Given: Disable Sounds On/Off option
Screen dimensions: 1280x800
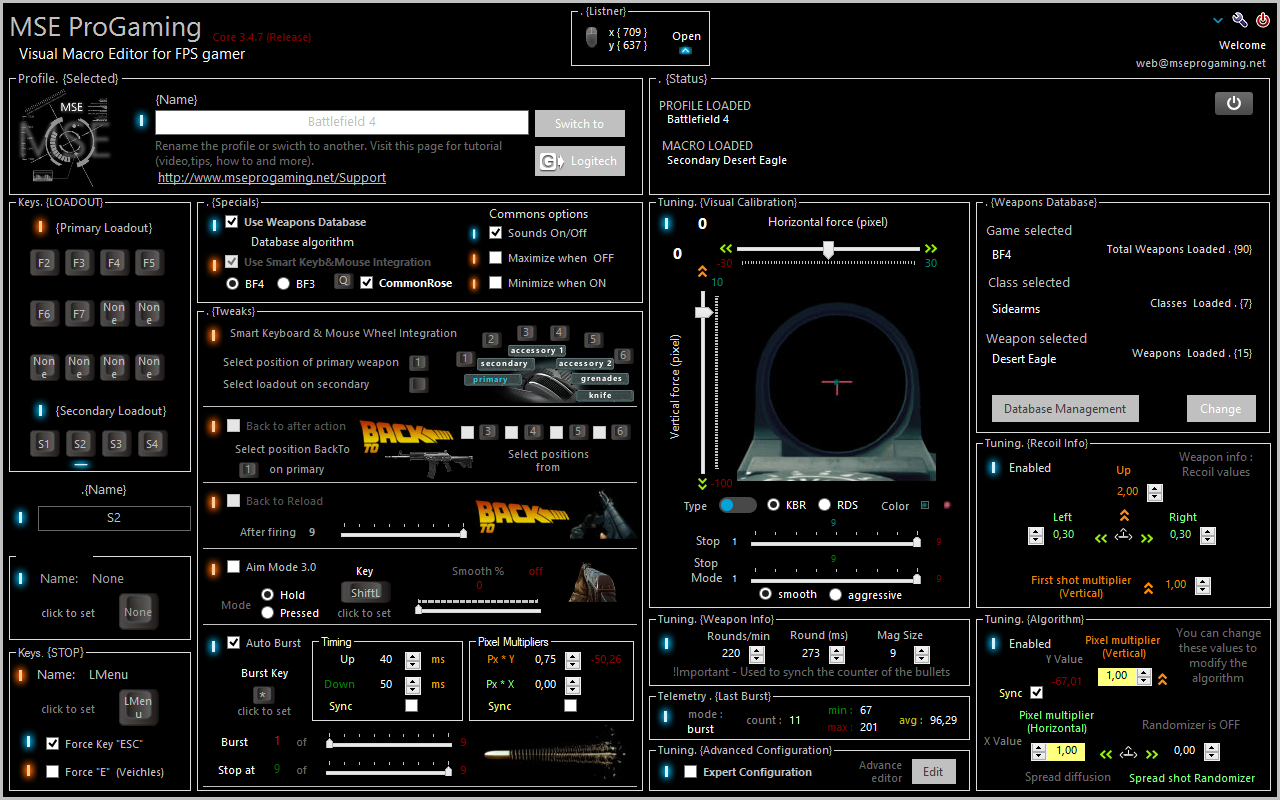Looking at the screenshot, I should tap(496, 233).
